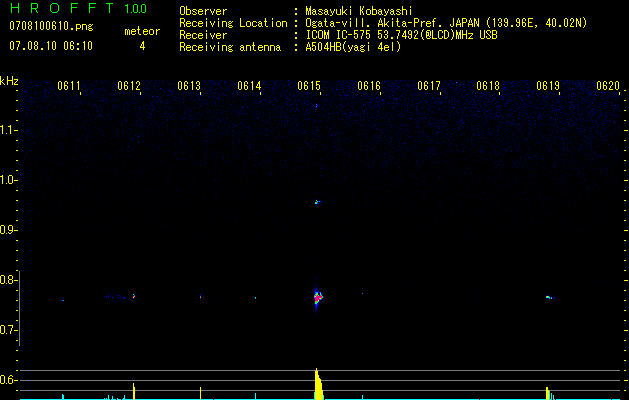Click the 0619 time marker
This screenshot has height=400, width=629.
coord(548,86)
